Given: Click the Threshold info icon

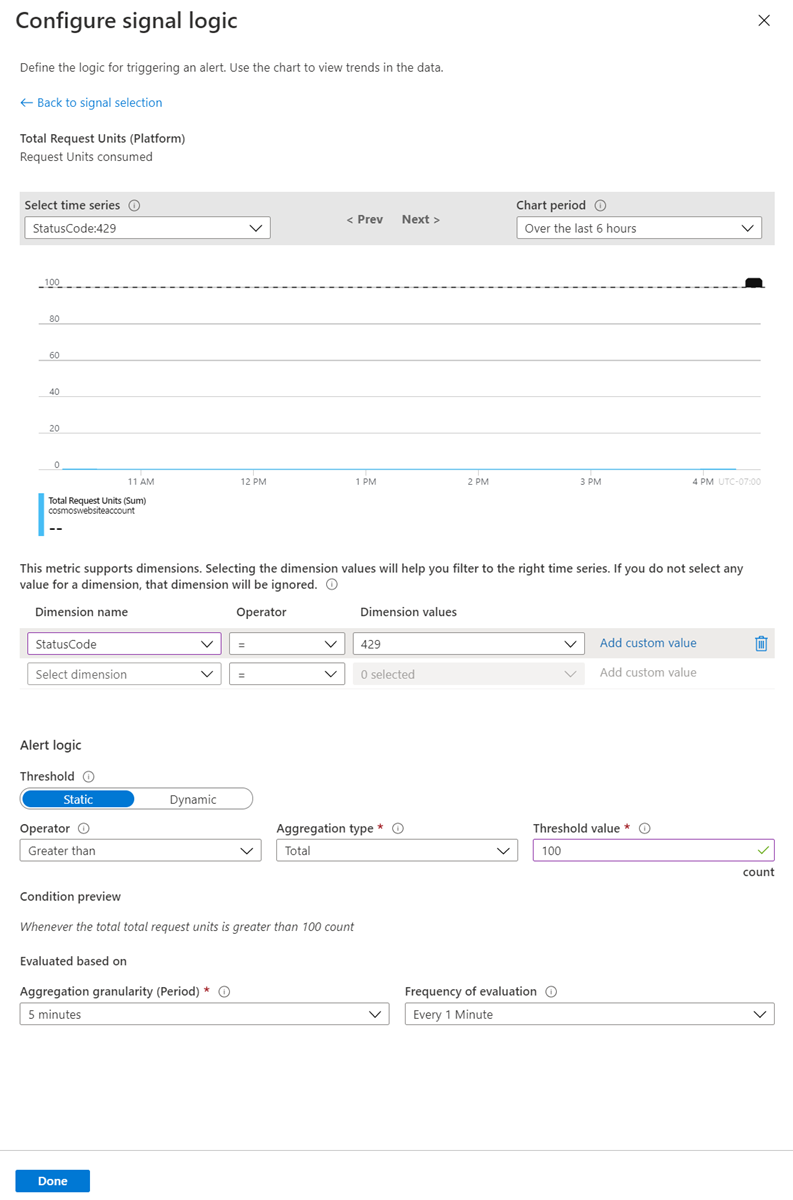Looking at the screenshot, I should coord(88,776).
